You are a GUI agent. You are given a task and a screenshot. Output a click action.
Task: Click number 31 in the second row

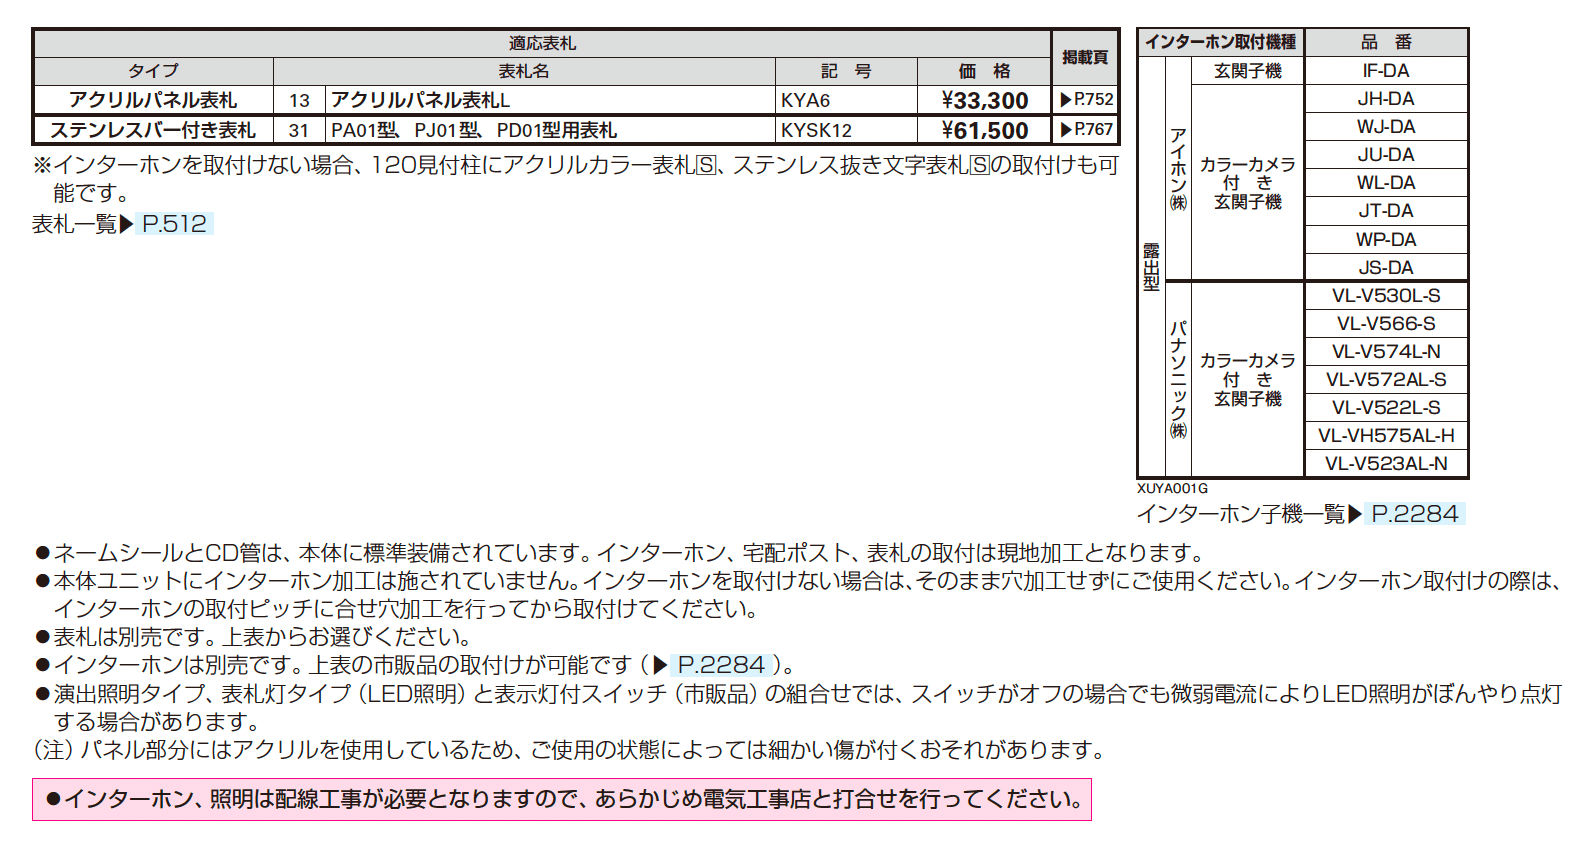(x=299, y=130)
